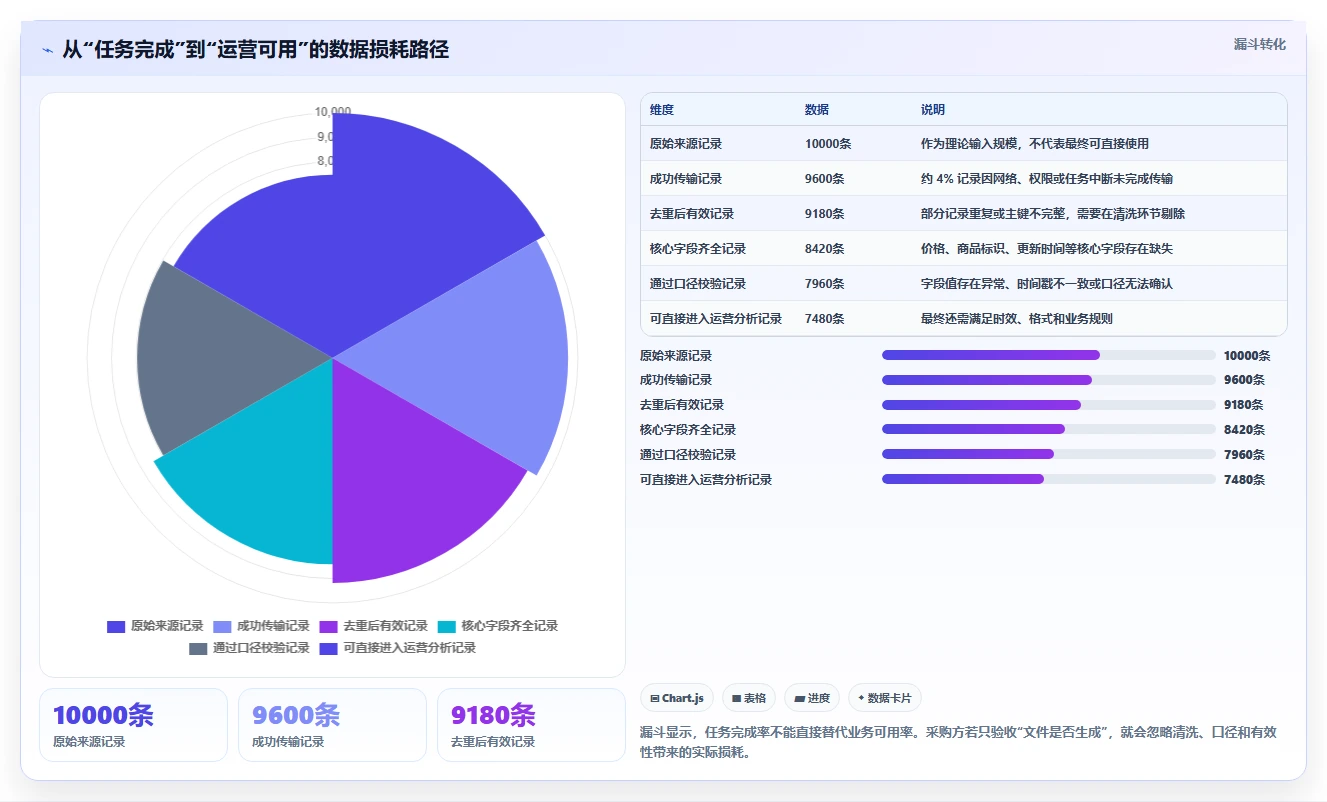Image resolution: width=1327 pixels, height=802 pixels.
Task: Click the description 作为理论输入规模，不代表最终可直接使用
Action: pyautogui.click(x=1035, y=144)
